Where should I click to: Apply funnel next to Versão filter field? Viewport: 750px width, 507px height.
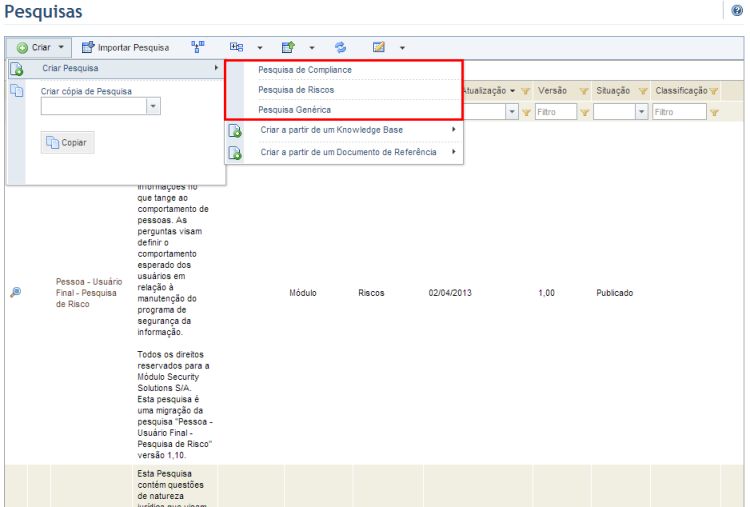[585, 112]
